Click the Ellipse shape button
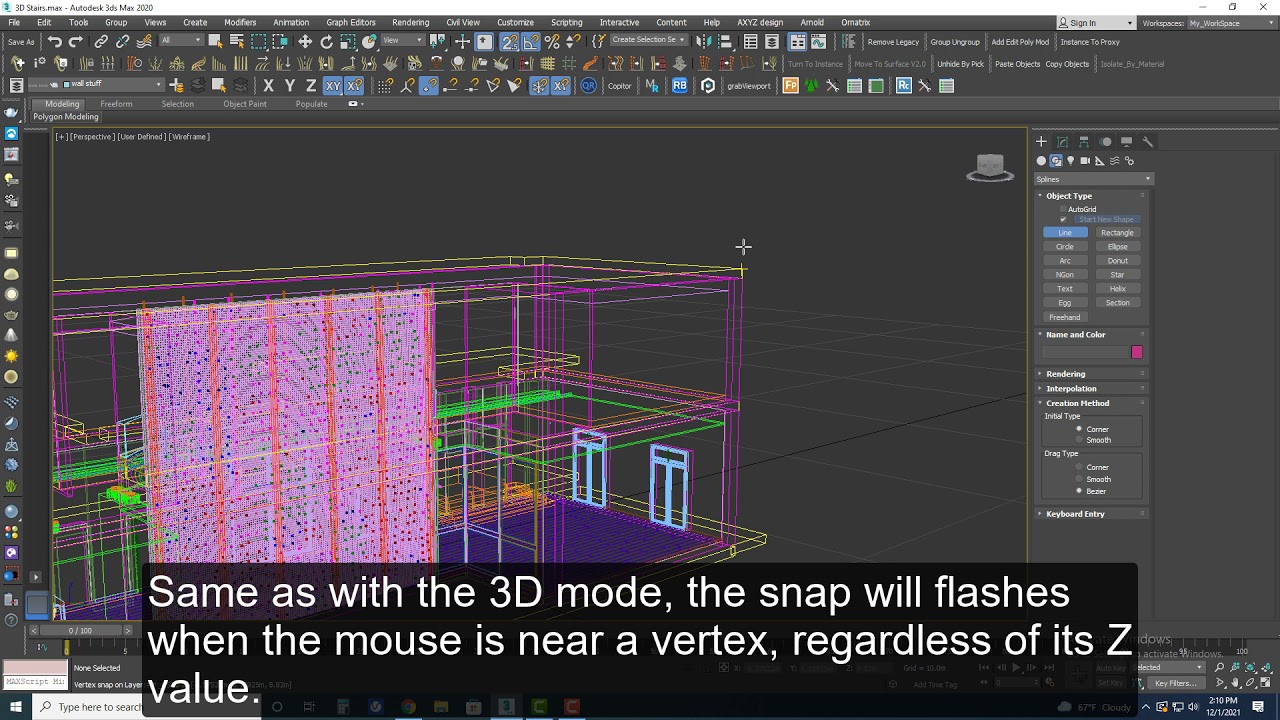Image resolution: width=1280 pixels, height=720 pixels. point(1117,247)
